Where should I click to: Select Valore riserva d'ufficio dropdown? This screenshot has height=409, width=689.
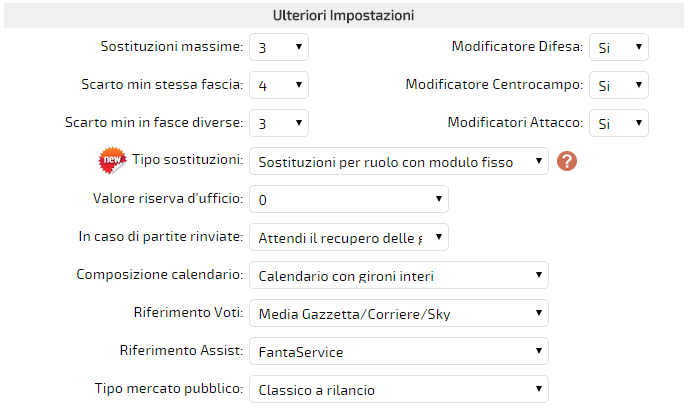click(349, 199)
